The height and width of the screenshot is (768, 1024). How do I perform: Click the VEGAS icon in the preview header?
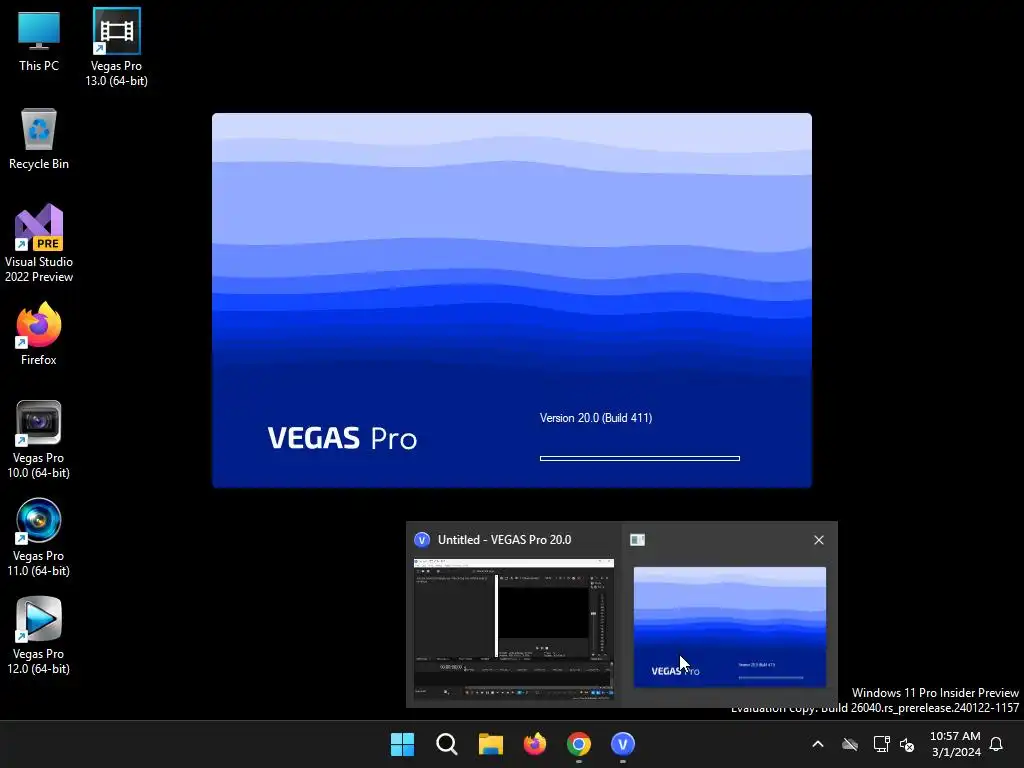(422, 540)
